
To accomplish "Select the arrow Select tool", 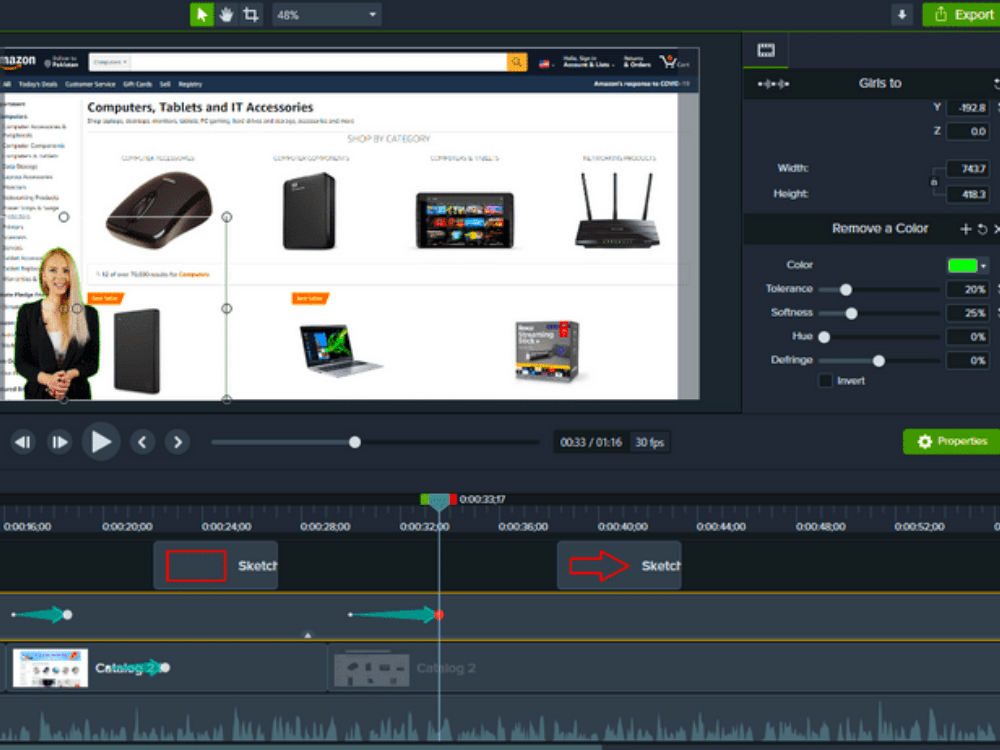I will coord(202,15).
